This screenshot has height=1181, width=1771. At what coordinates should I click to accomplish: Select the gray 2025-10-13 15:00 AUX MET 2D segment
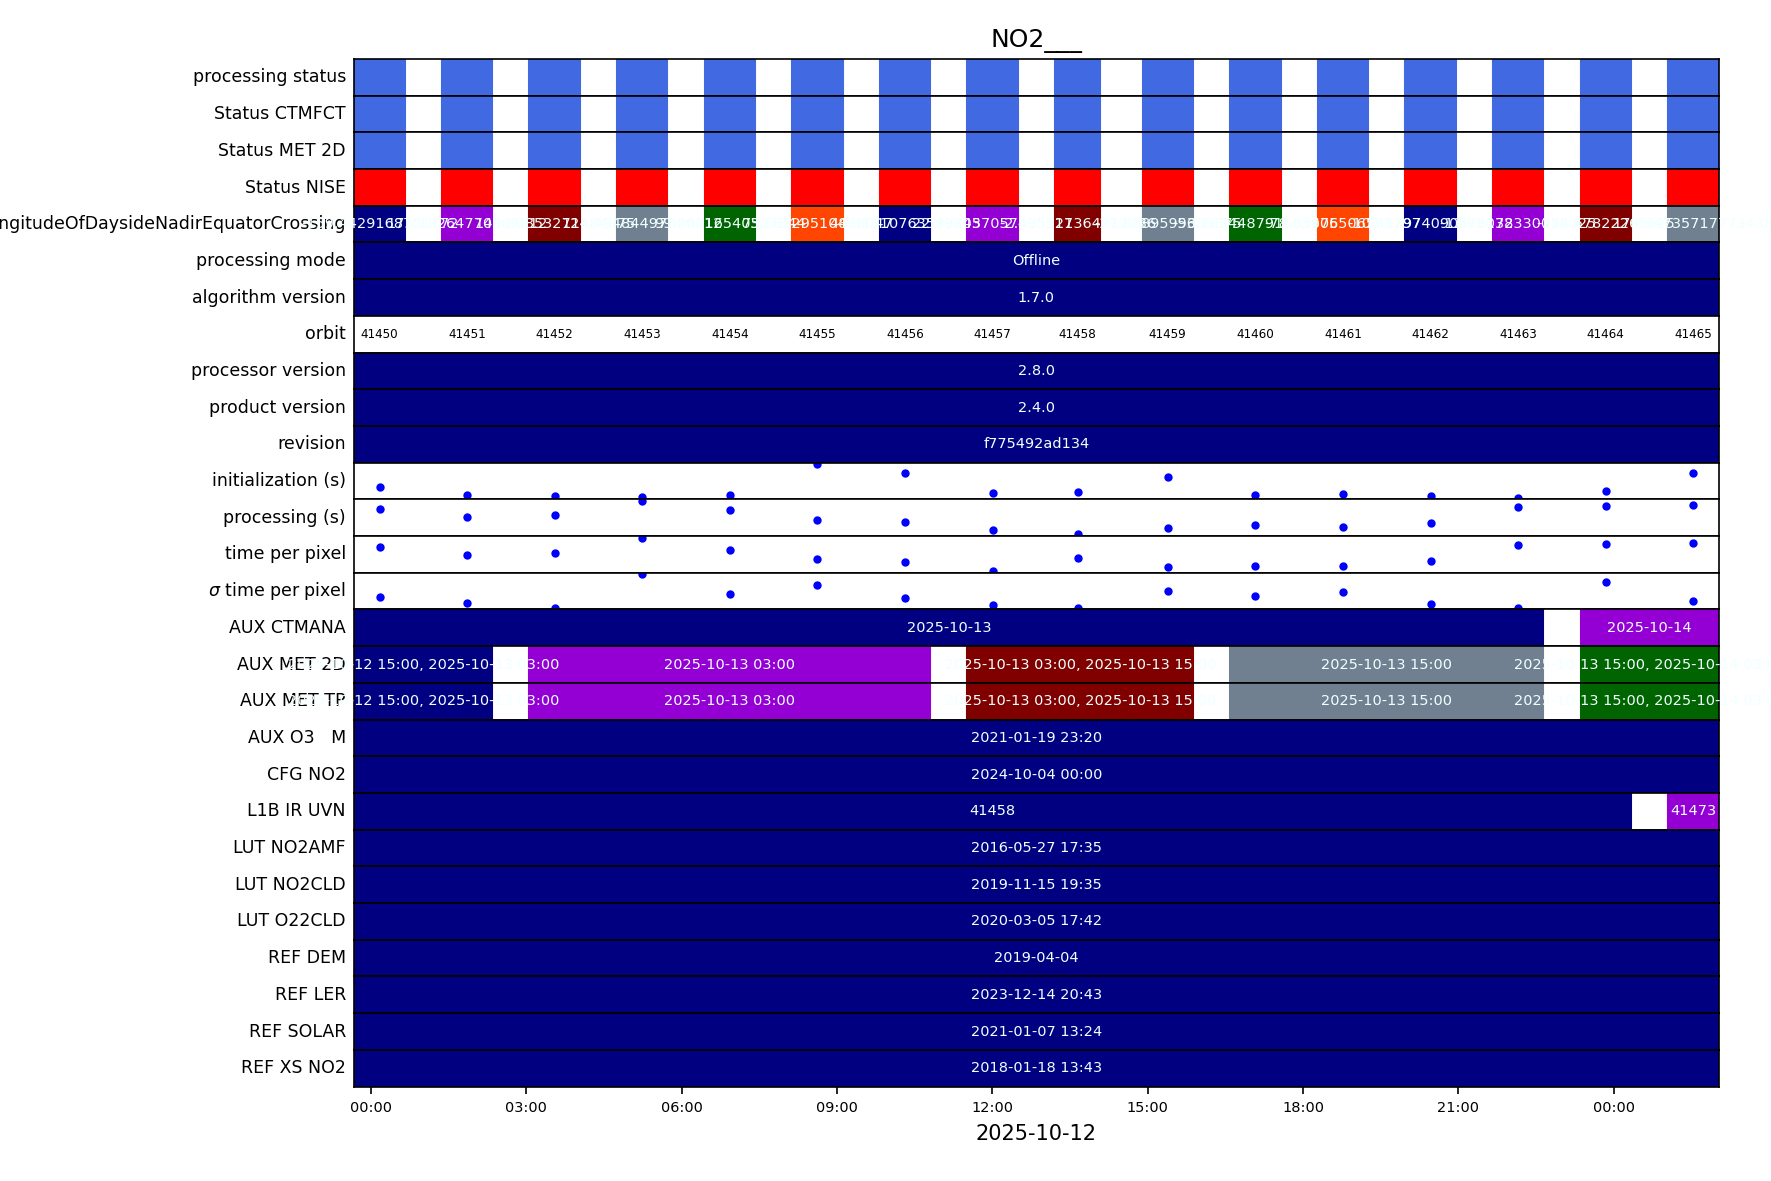pyautogui.click(x=1385, y=664)
